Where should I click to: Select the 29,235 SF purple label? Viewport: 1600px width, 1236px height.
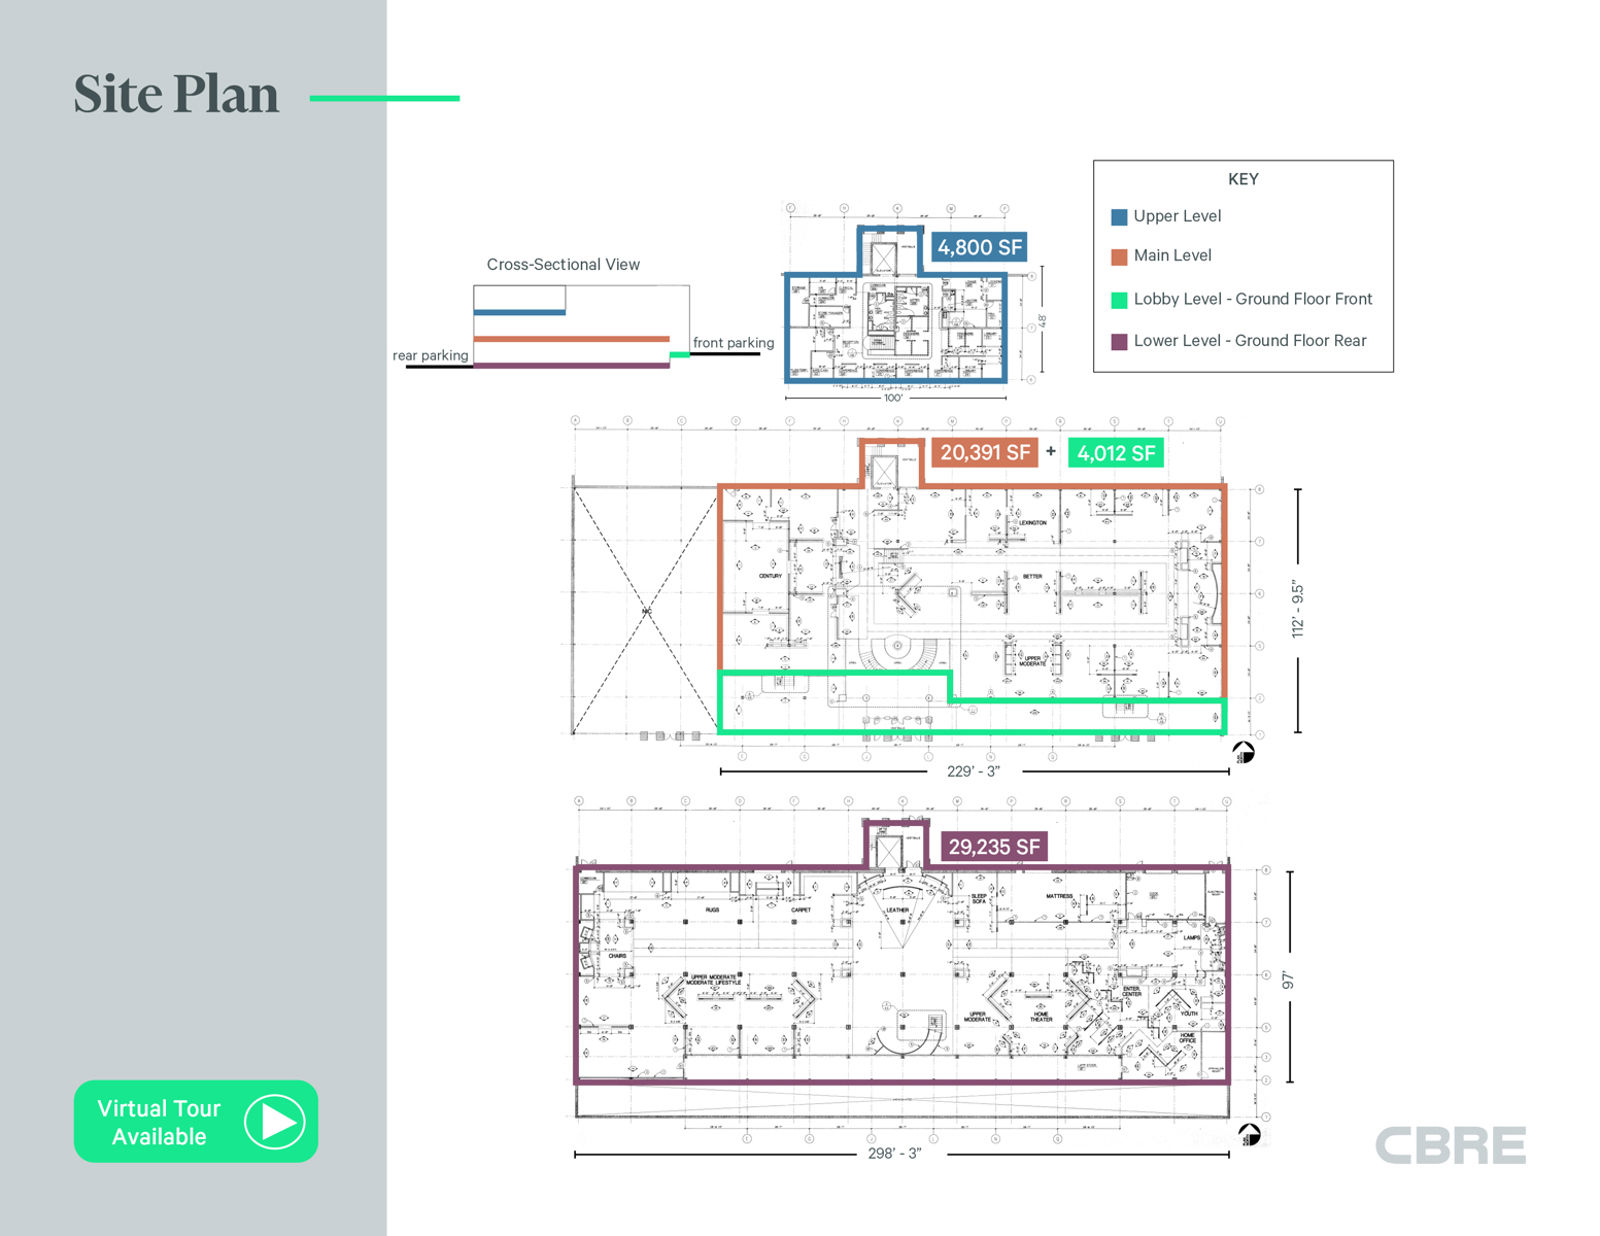click(x=993, y=847)
